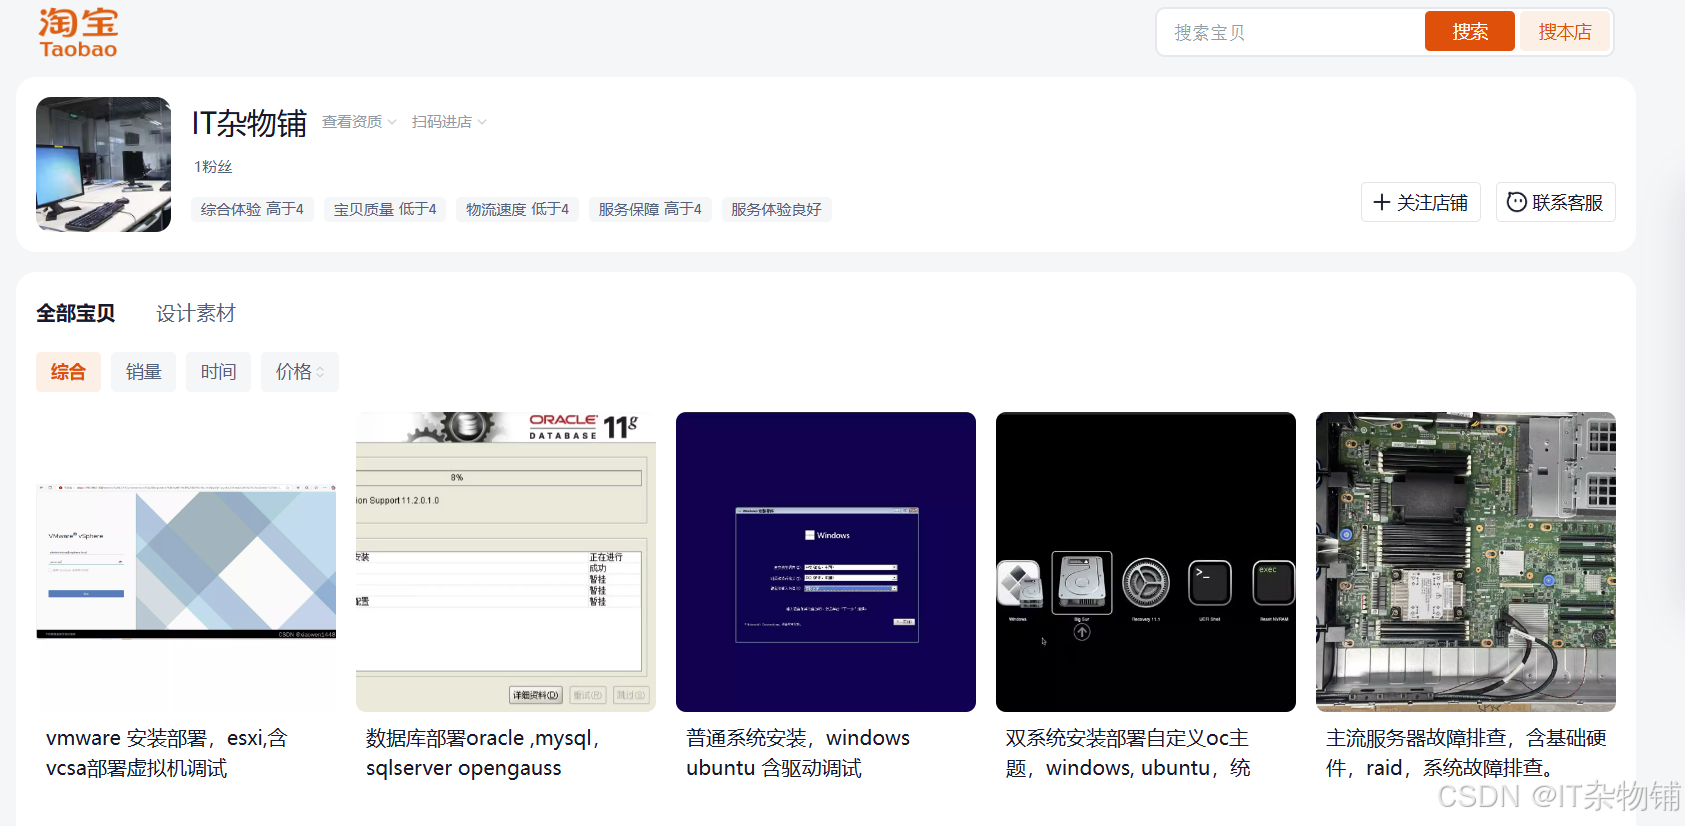Sort items by 综合
The image size is (1685, 826).
click(x=68, y=372)
